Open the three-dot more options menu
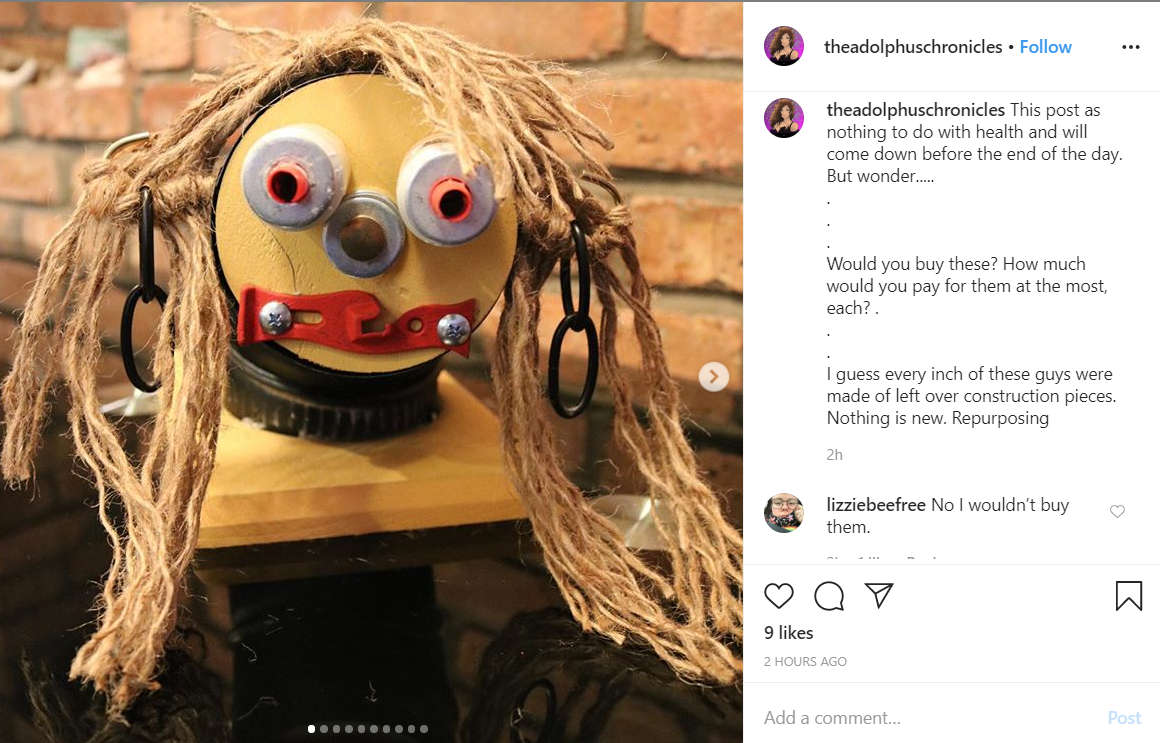This screenshot has height=743, width=1160. pos(1130,47)
